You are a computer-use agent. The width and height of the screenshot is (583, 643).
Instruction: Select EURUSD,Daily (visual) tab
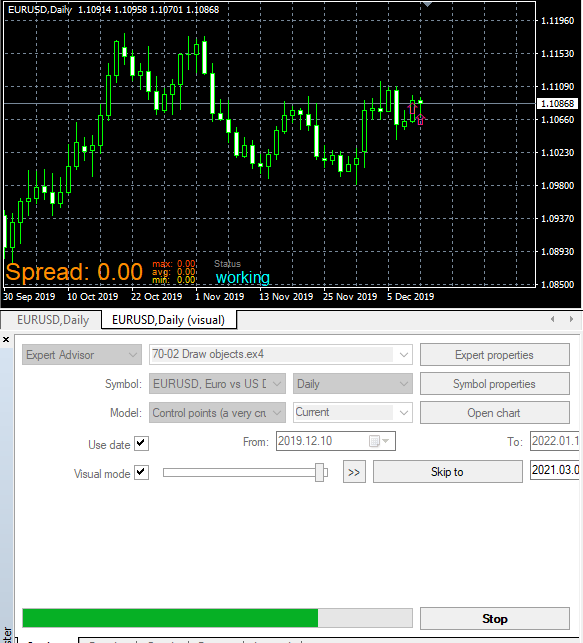[x=169, y=320]
